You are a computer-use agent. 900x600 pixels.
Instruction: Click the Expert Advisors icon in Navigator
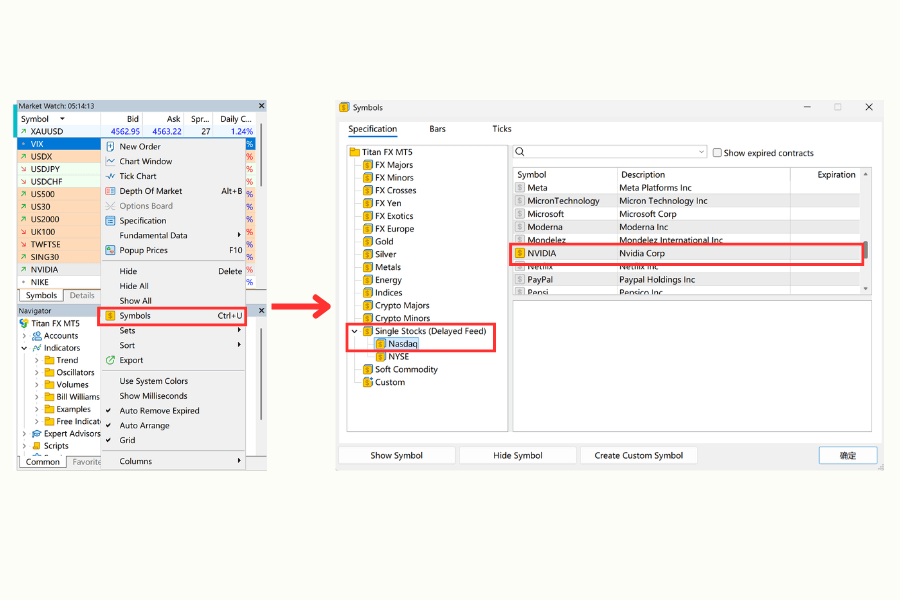coord(37,433)
